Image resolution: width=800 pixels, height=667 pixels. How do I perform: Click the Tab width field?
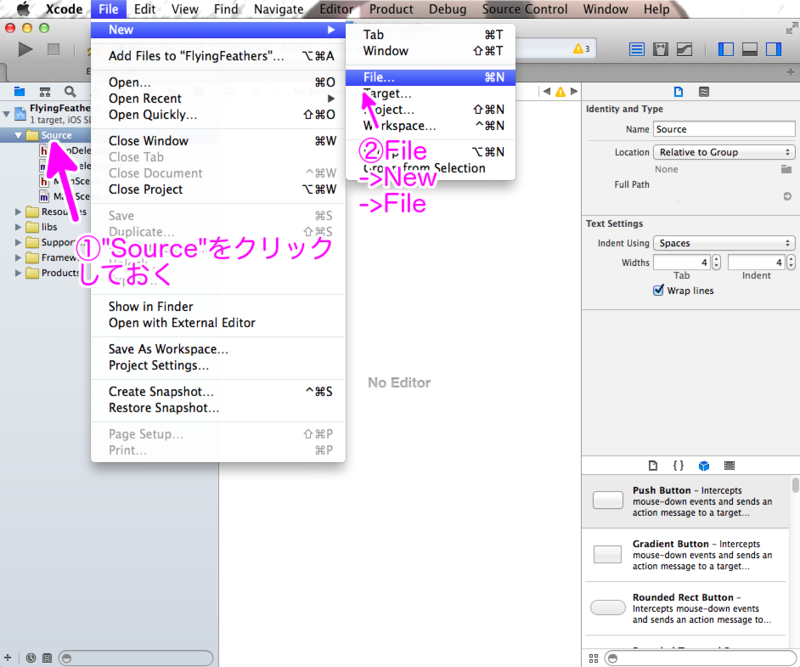coord(682,262)
